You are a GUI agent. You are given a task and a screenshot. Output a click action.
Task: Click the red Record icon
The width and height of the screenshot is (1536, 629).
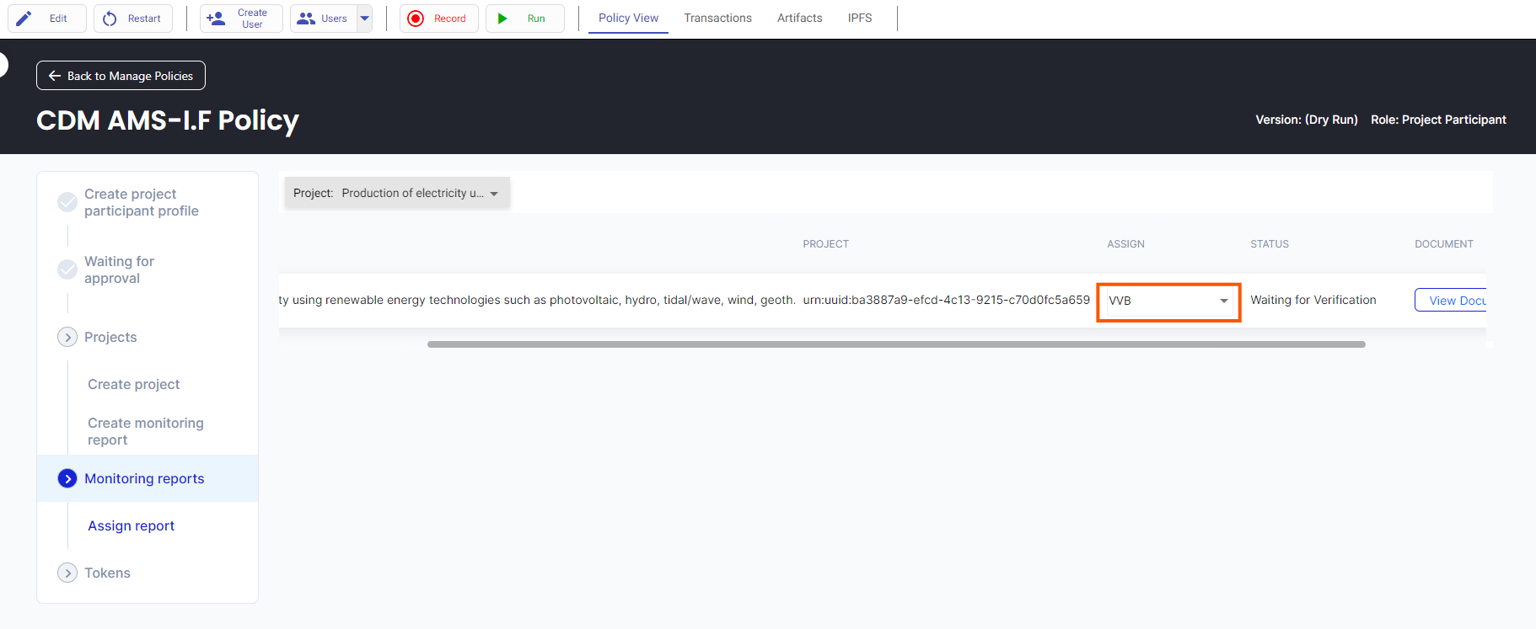416,18
